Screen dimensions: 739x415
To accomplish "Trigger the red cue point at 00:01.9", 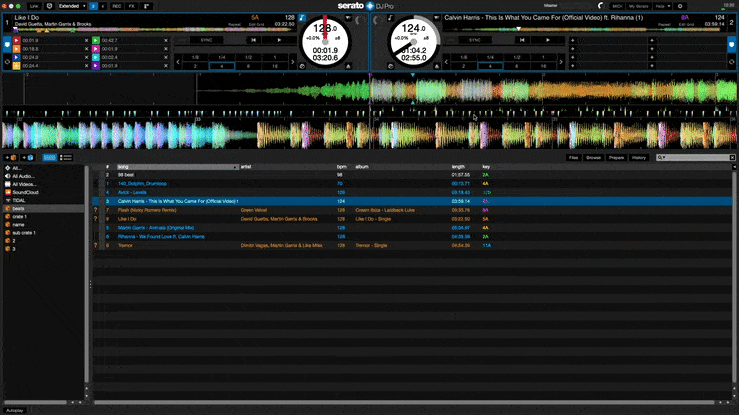I will pyautogui.click(x=16, y=41).
